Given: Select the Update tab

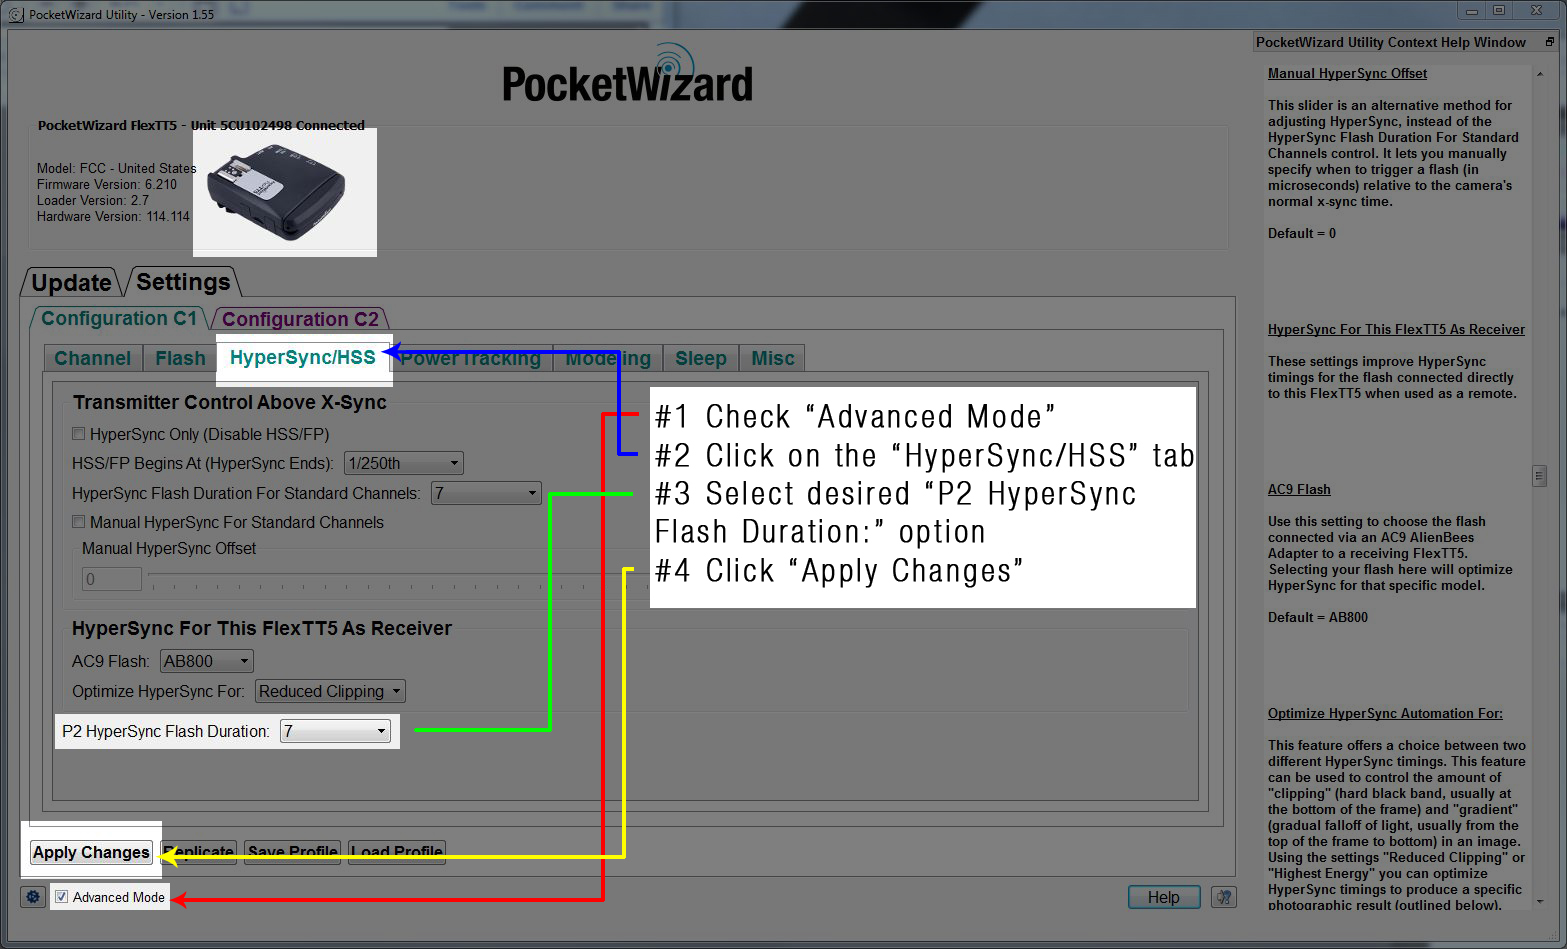Looking at the screenshot, I should (71, 283).
